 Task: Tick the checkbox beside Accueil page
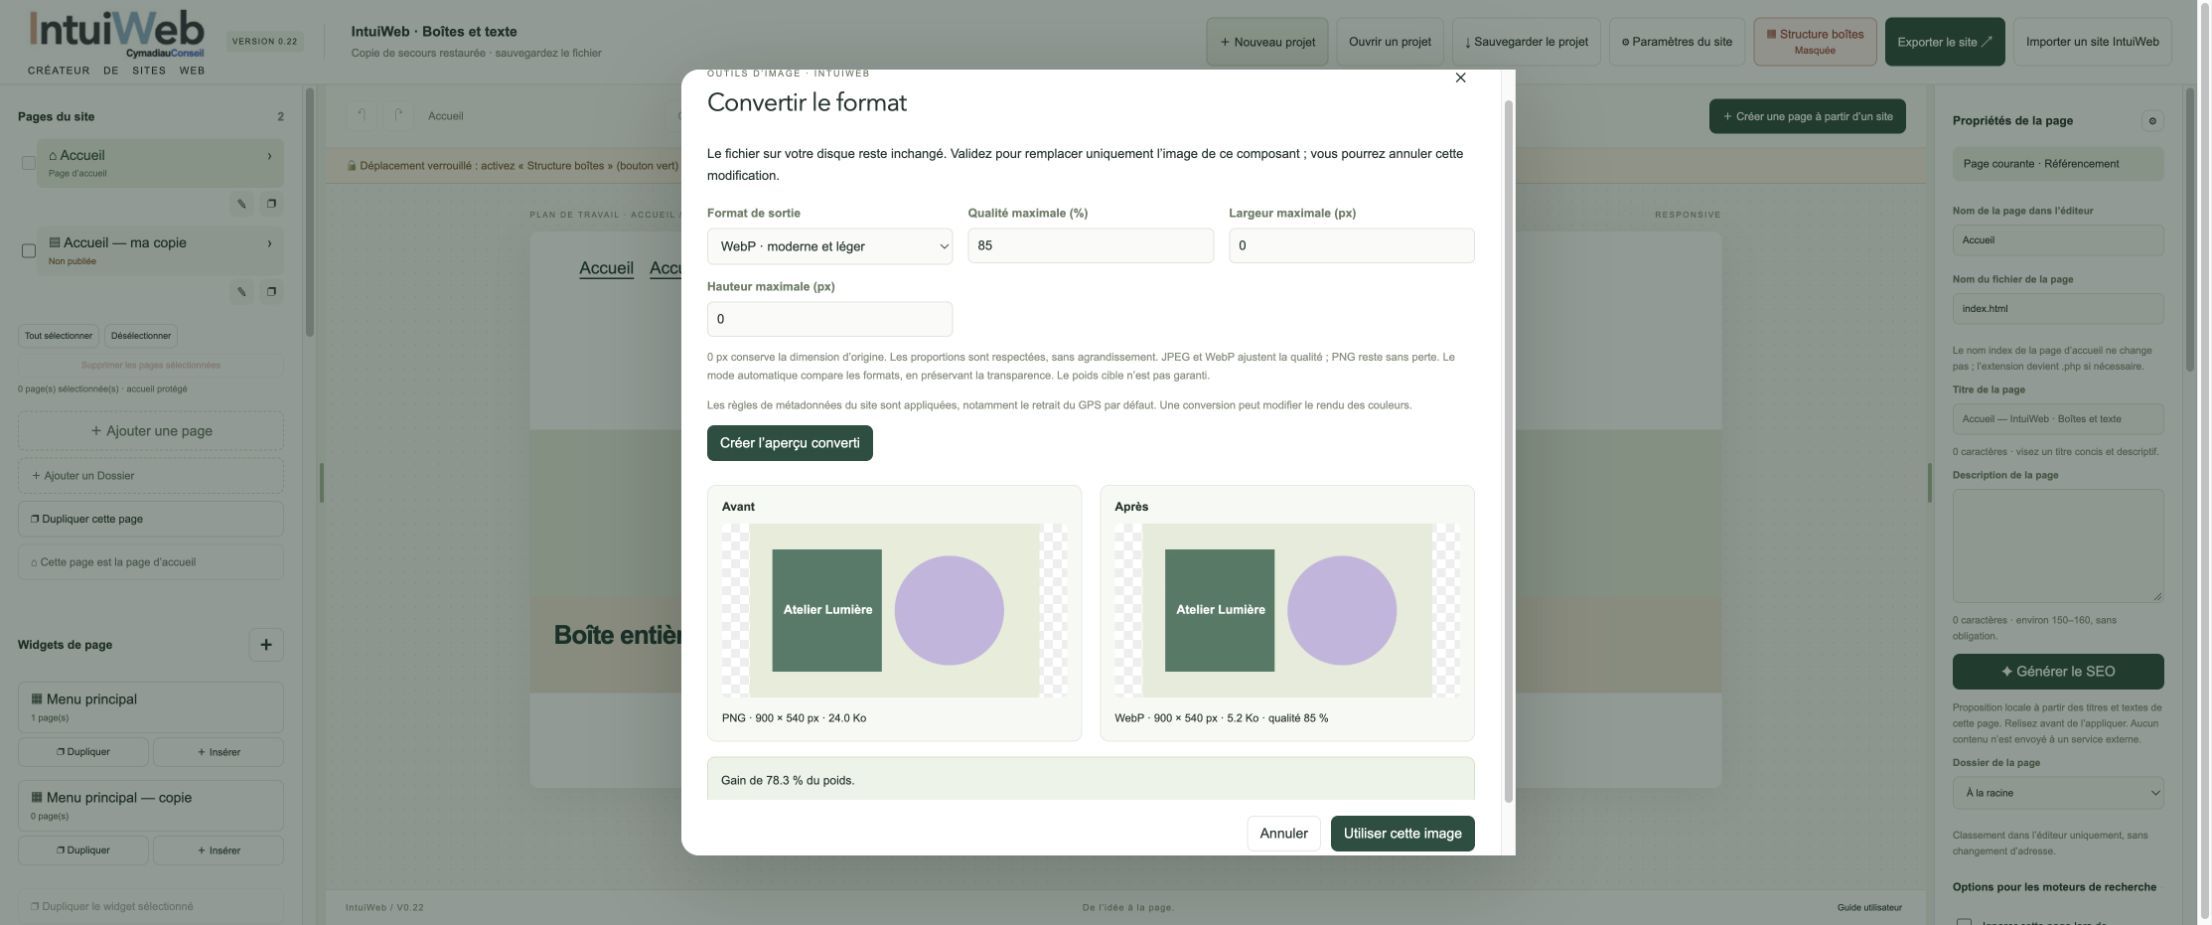click(28, 163)
